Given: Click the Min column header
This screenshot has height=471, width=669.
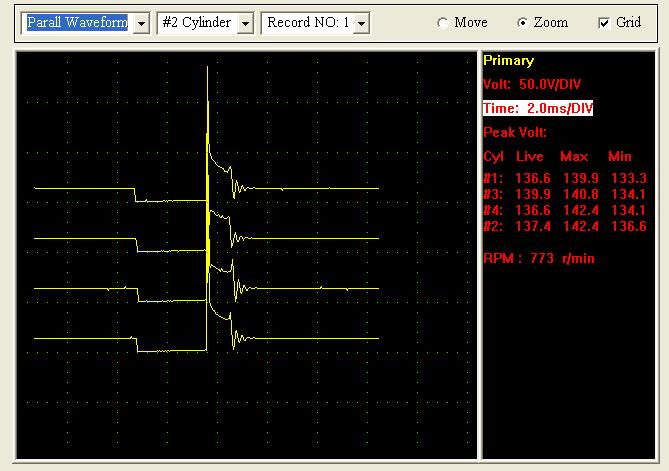Looking at the screenshot, I should [620, 156].
